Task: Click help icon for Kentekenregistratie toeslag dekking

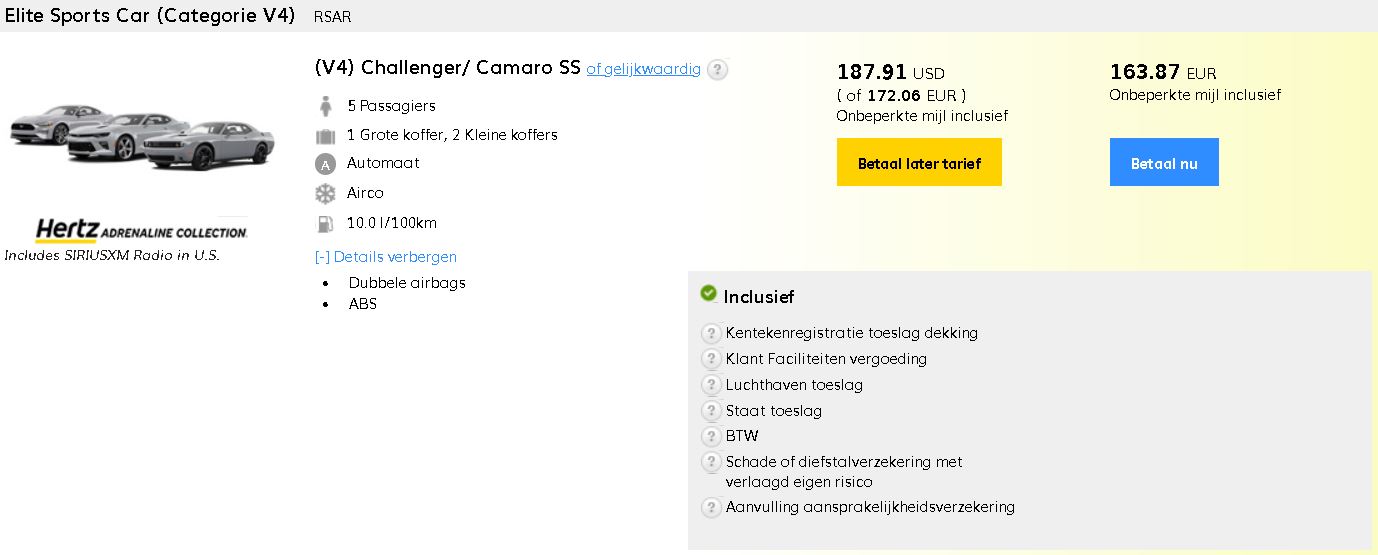Action: (x=711, y=334)
